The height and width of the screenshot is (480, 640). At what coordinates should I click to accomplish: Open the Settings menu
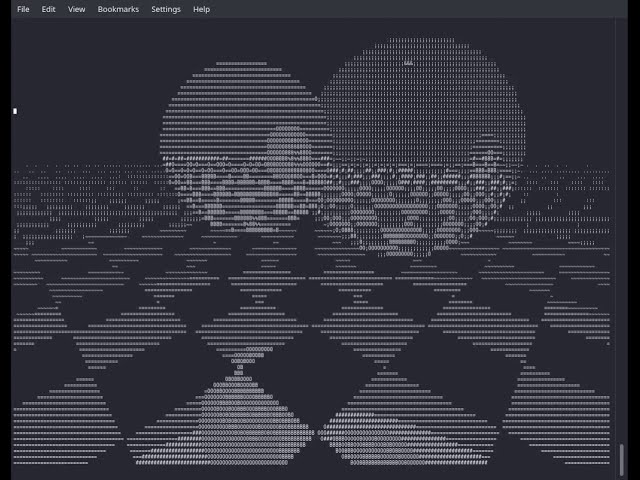click(x=166, y=9)
